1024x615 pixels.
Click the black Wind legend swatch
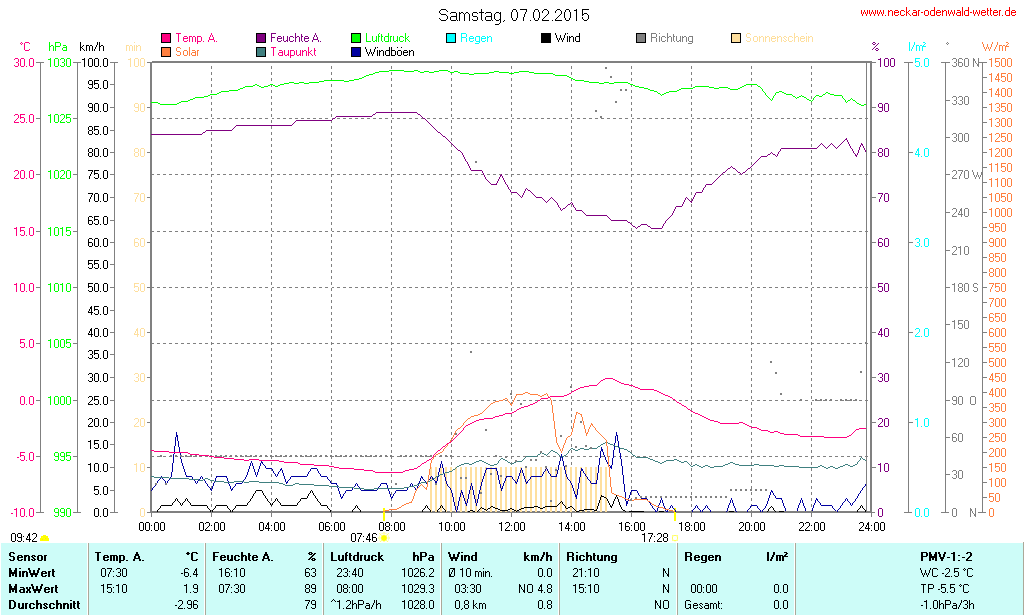pyautogui.click(x=545, y=38)
